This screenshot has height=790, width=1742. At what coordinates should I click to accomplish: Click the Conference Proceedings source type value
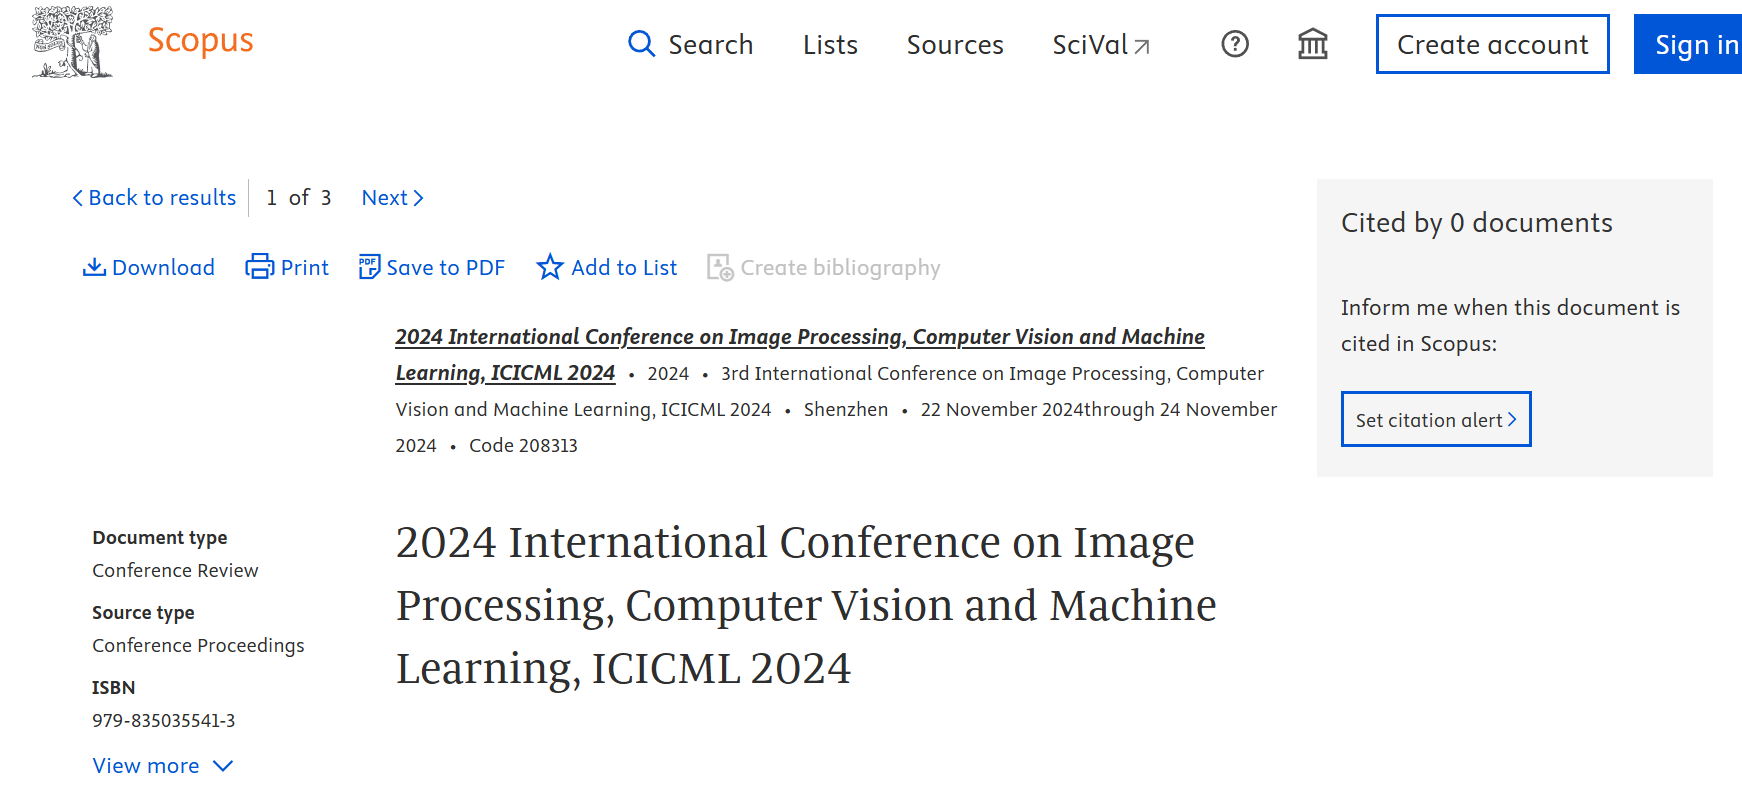pos(198,645)
